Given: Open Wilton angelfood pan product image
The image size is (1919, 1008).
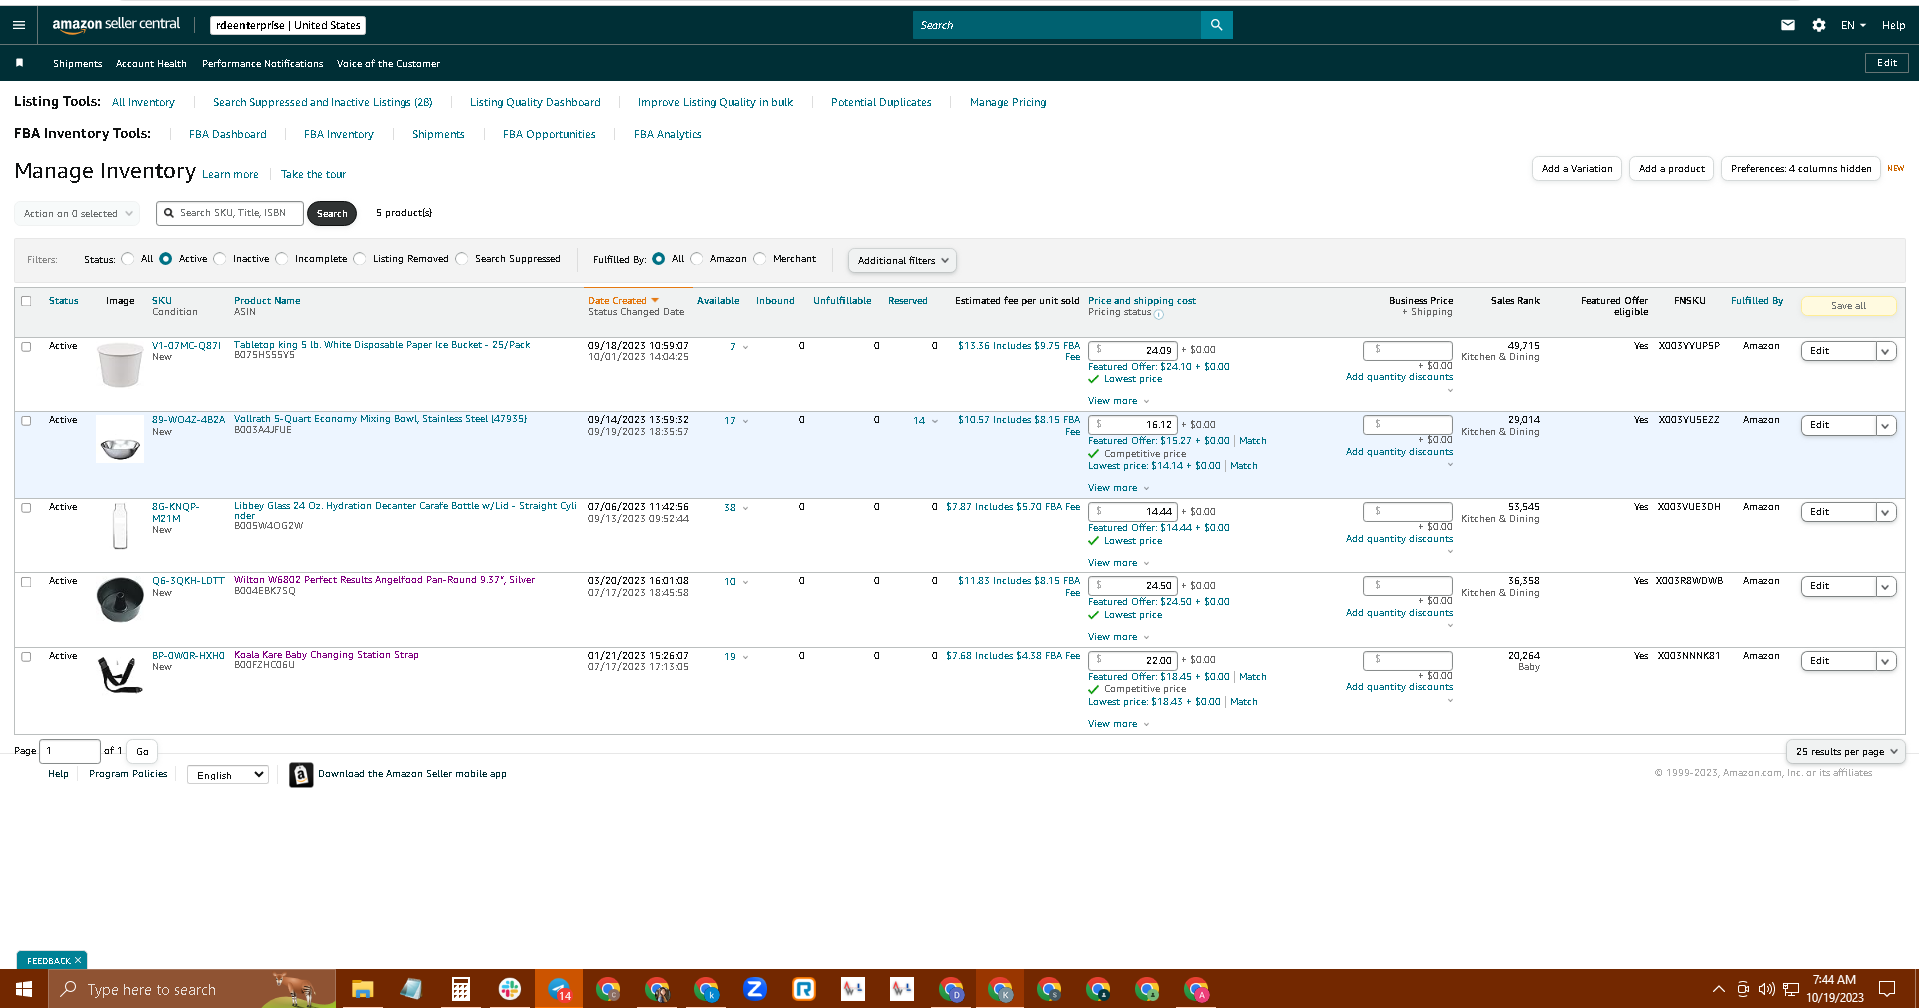Looking at the screenshot, I should [120, 600].
